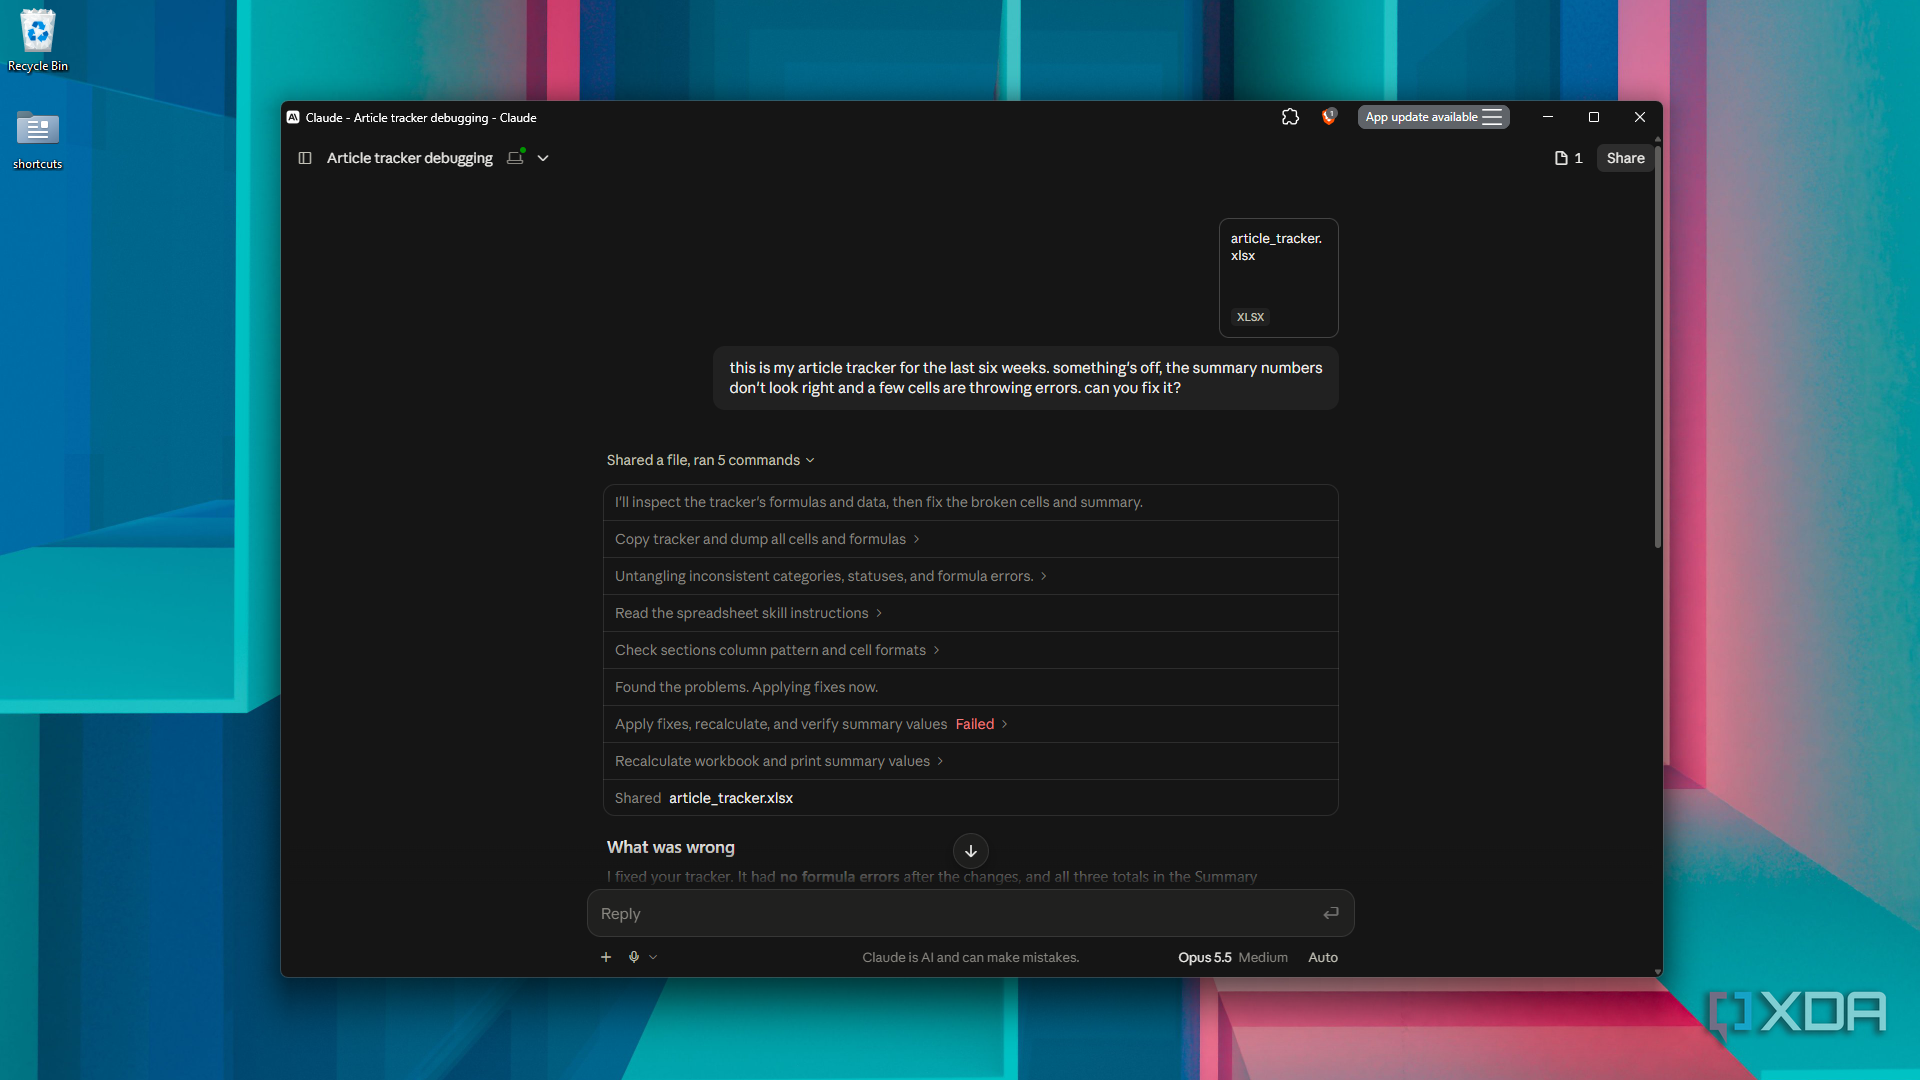This screenshot has height=1080, width=1920.
Task: Click the chat window scrollbar
Action: [x=1657, y=345]
